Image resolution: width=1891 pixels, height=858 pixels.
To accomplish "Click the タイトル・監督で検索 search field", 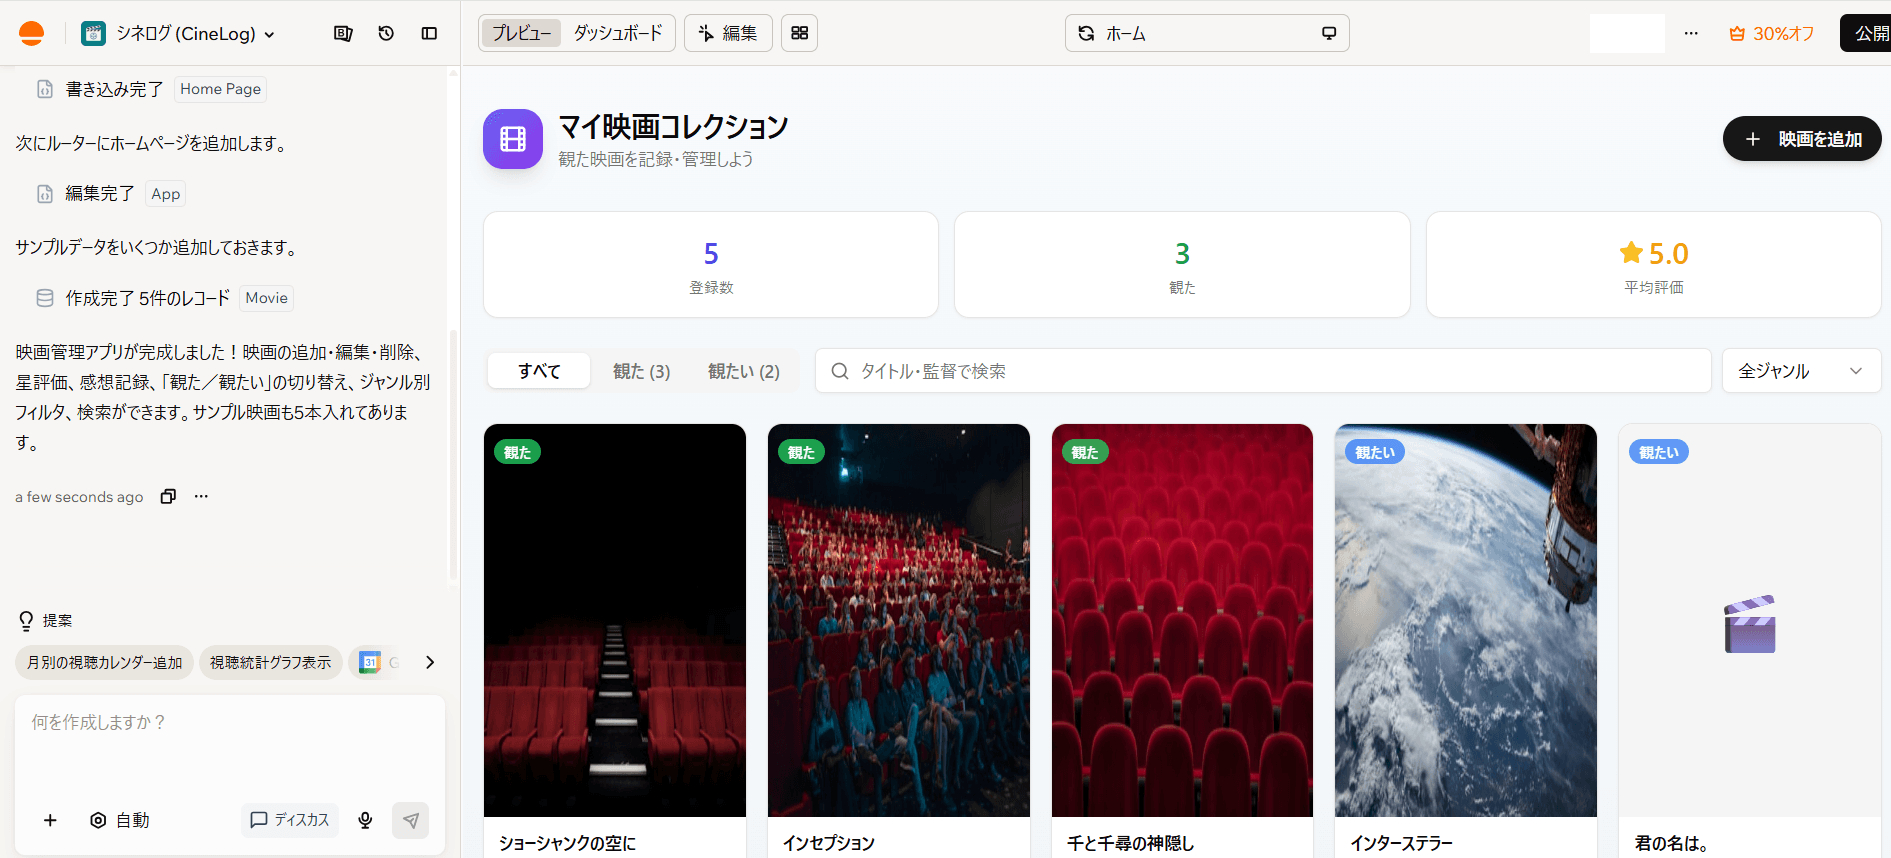I will (x=1263, y=371).
